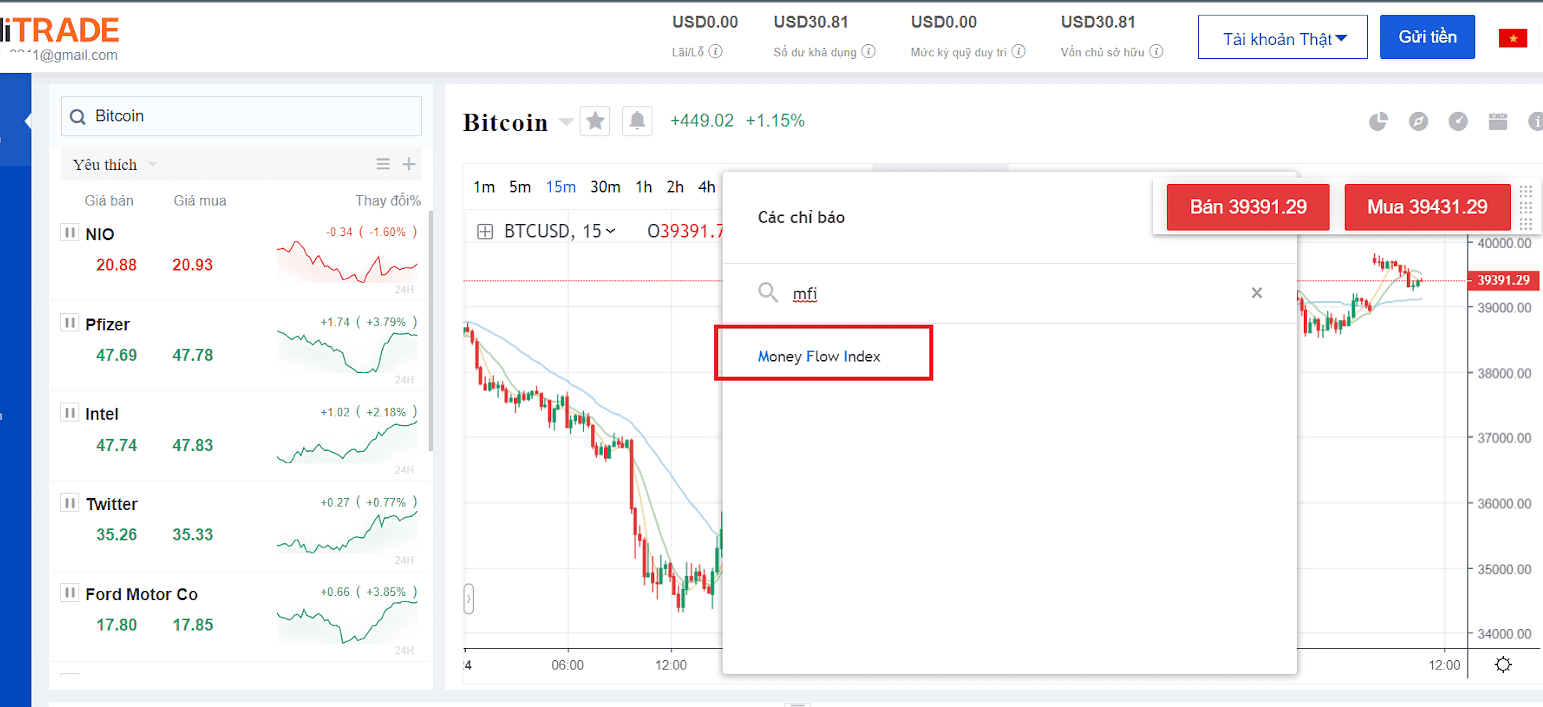Click the compass icon above the chart
Viewport: 1543px width, 707px height.
tap(1418, 122)
